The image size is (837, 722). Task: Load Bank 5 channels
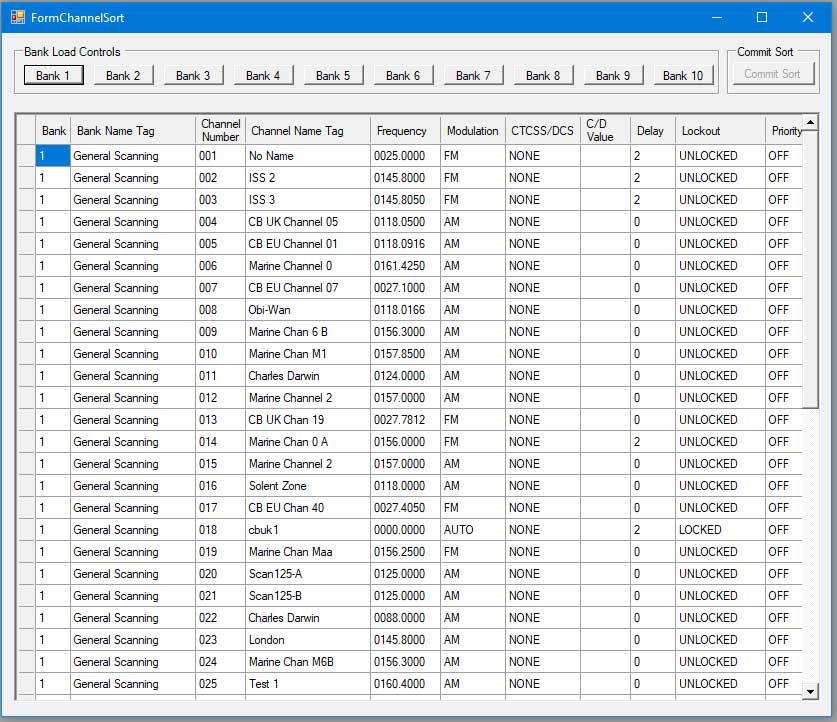[x=333, y=75]
